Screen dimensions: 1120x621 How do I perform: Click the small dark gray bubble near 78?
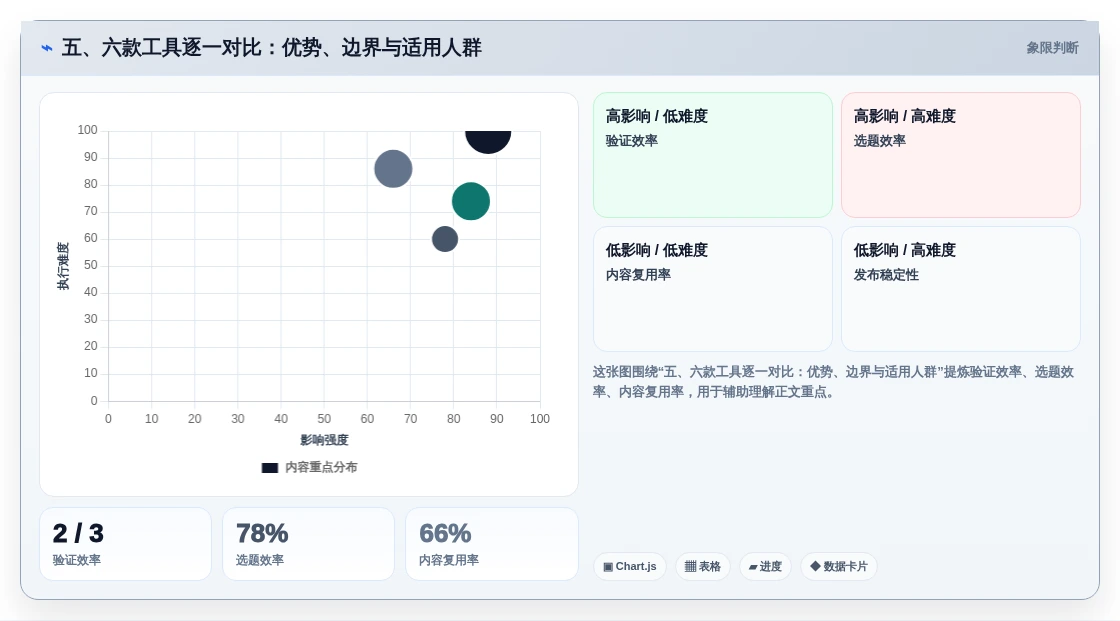click(x=445, y=239)
